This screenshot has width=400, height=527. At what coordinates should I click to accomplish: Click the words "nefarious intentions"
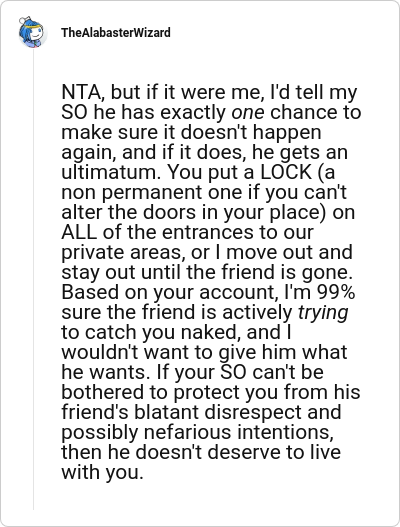pos(239,432)
